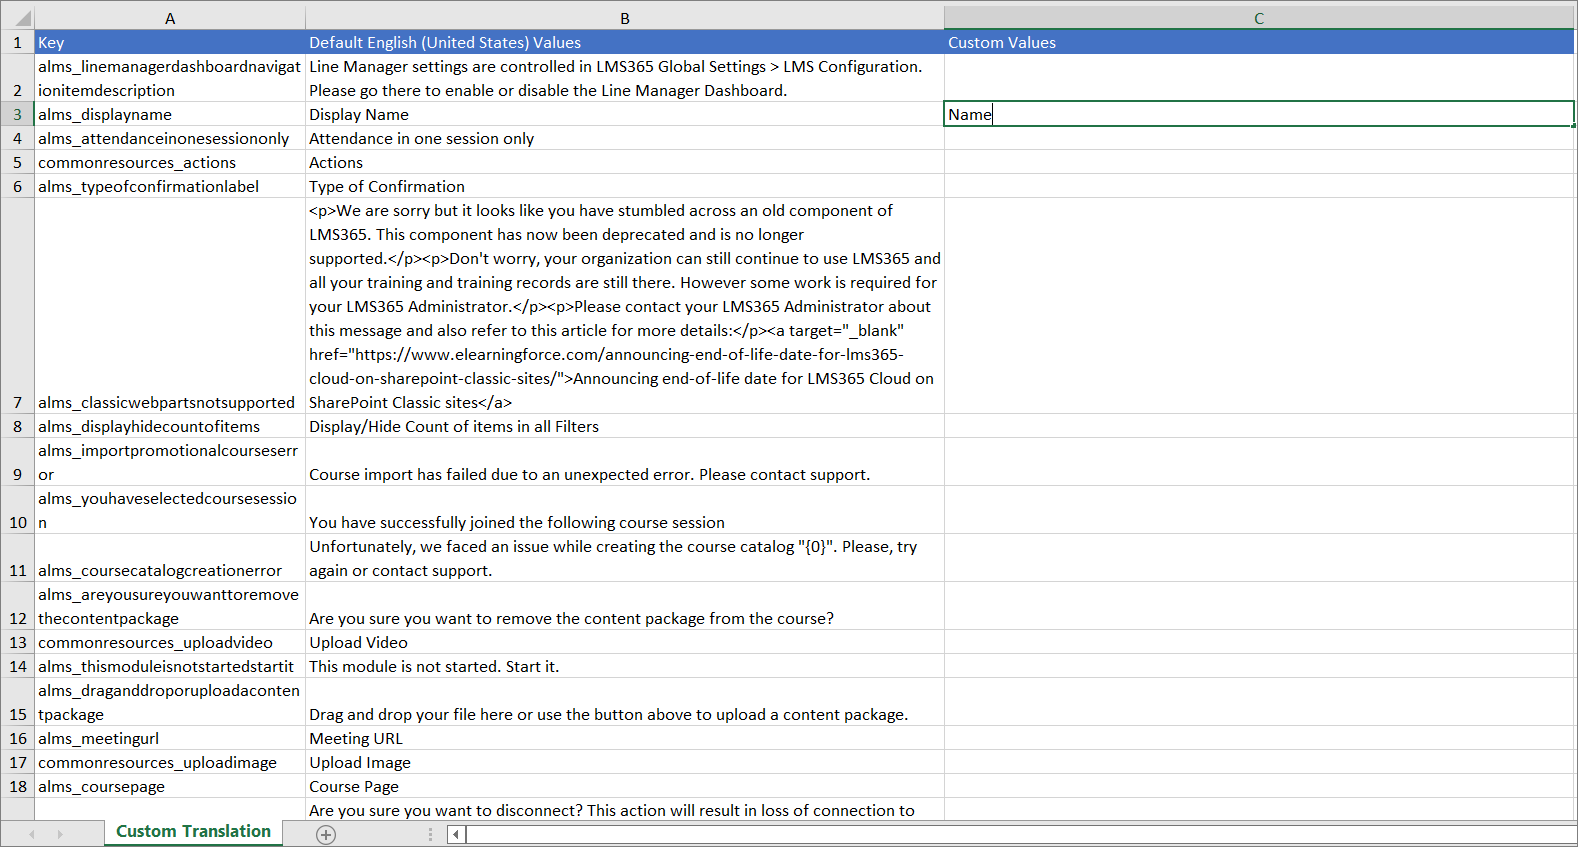Click the editing cell containing Name
This screenshot has width=1578, height=847.
[x=1258, y=114]
